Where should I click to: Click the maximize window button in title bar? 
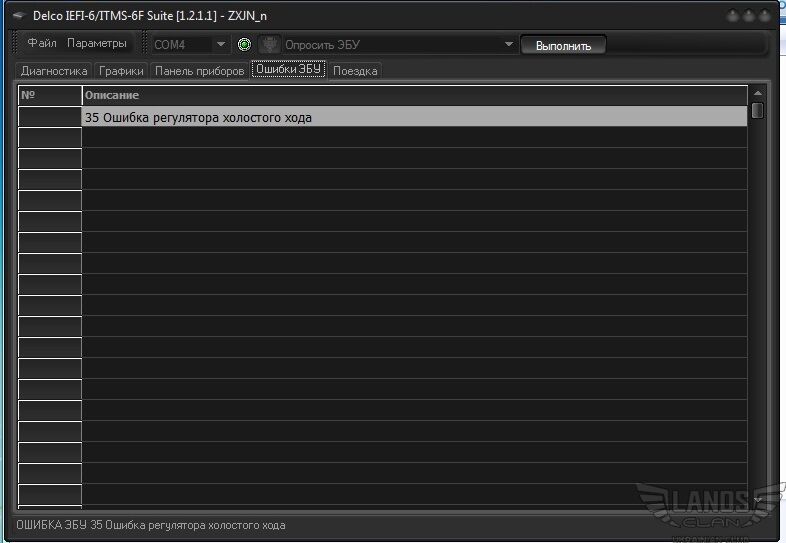click(747, 16)
